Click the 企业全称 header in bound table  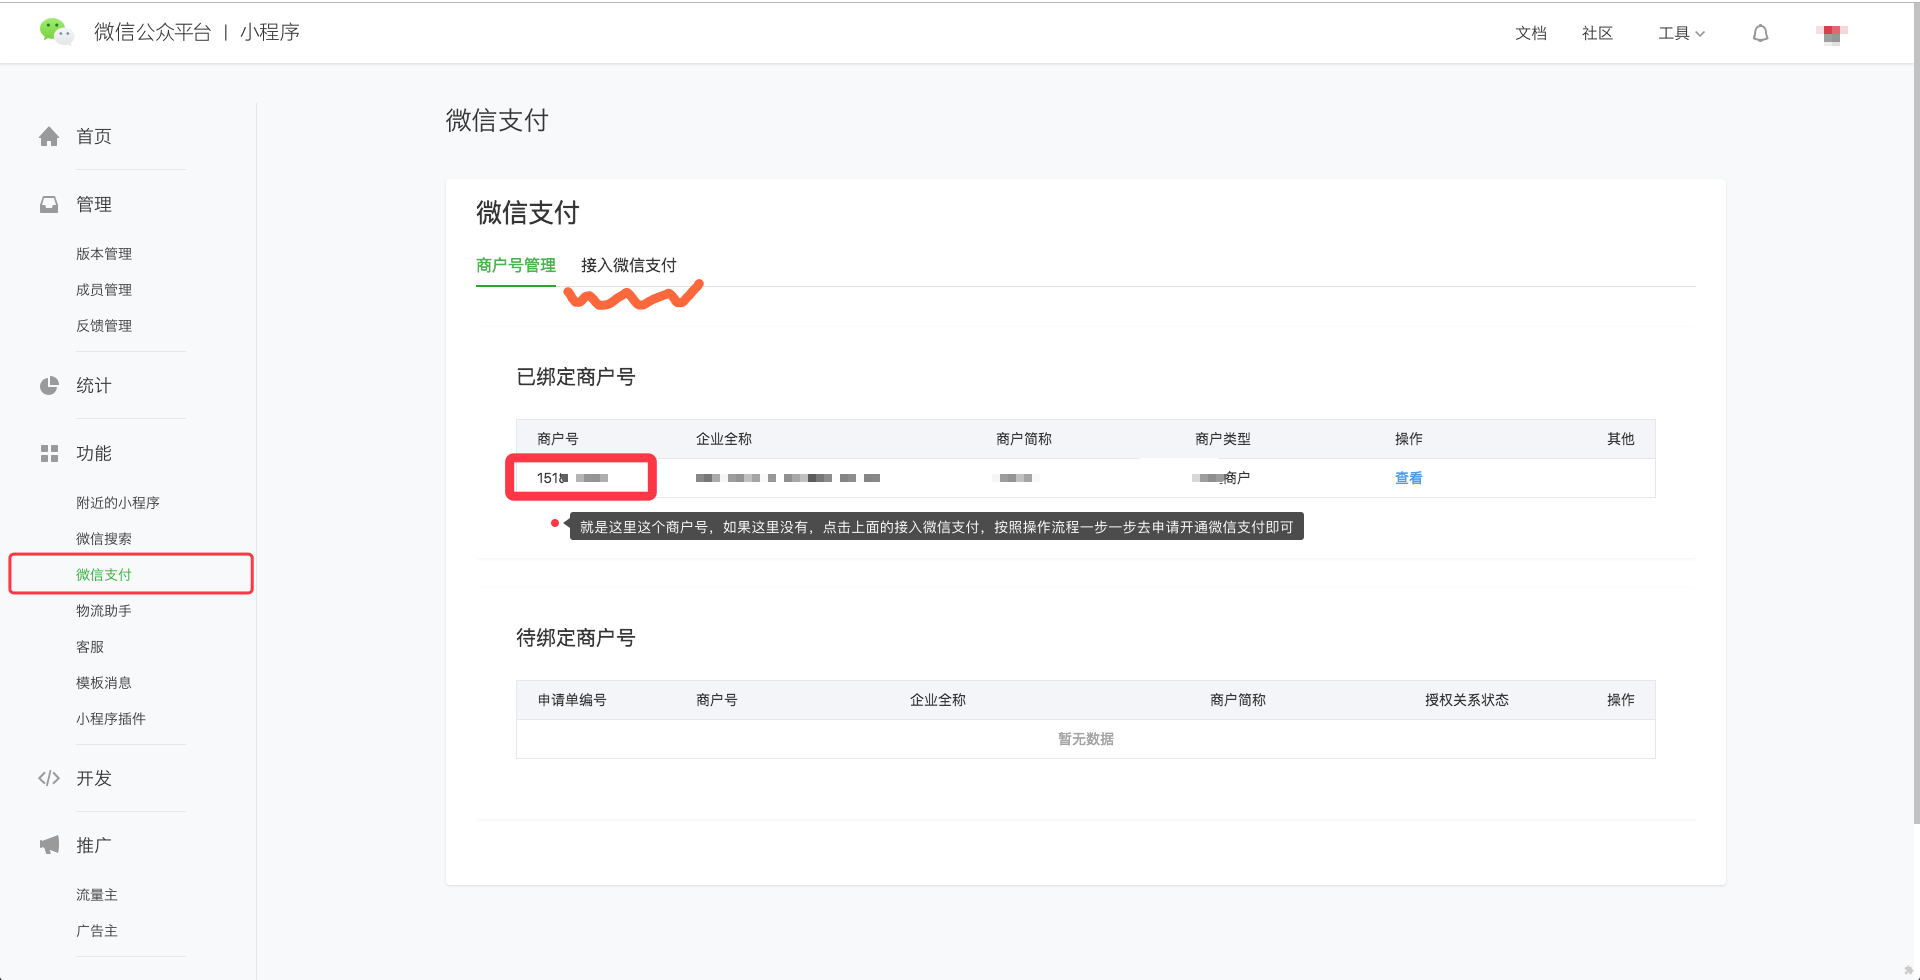pyautogui.click(x=724, y=439)
